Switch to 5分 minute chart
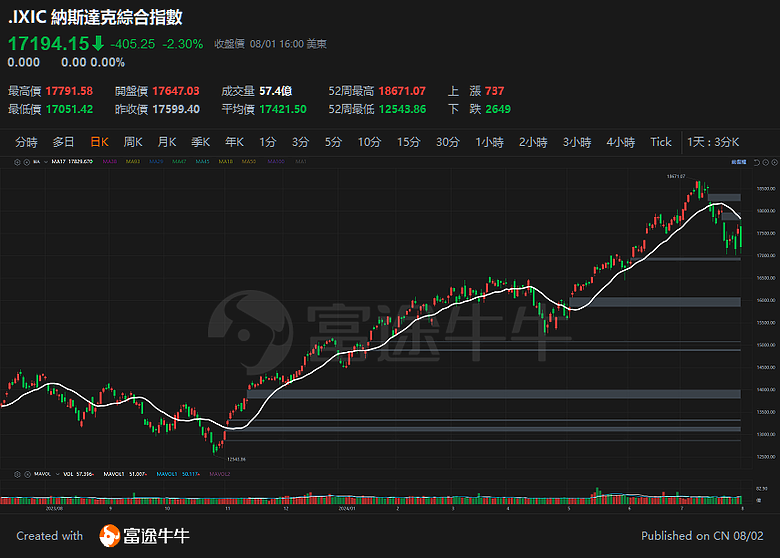 point(333,142)
